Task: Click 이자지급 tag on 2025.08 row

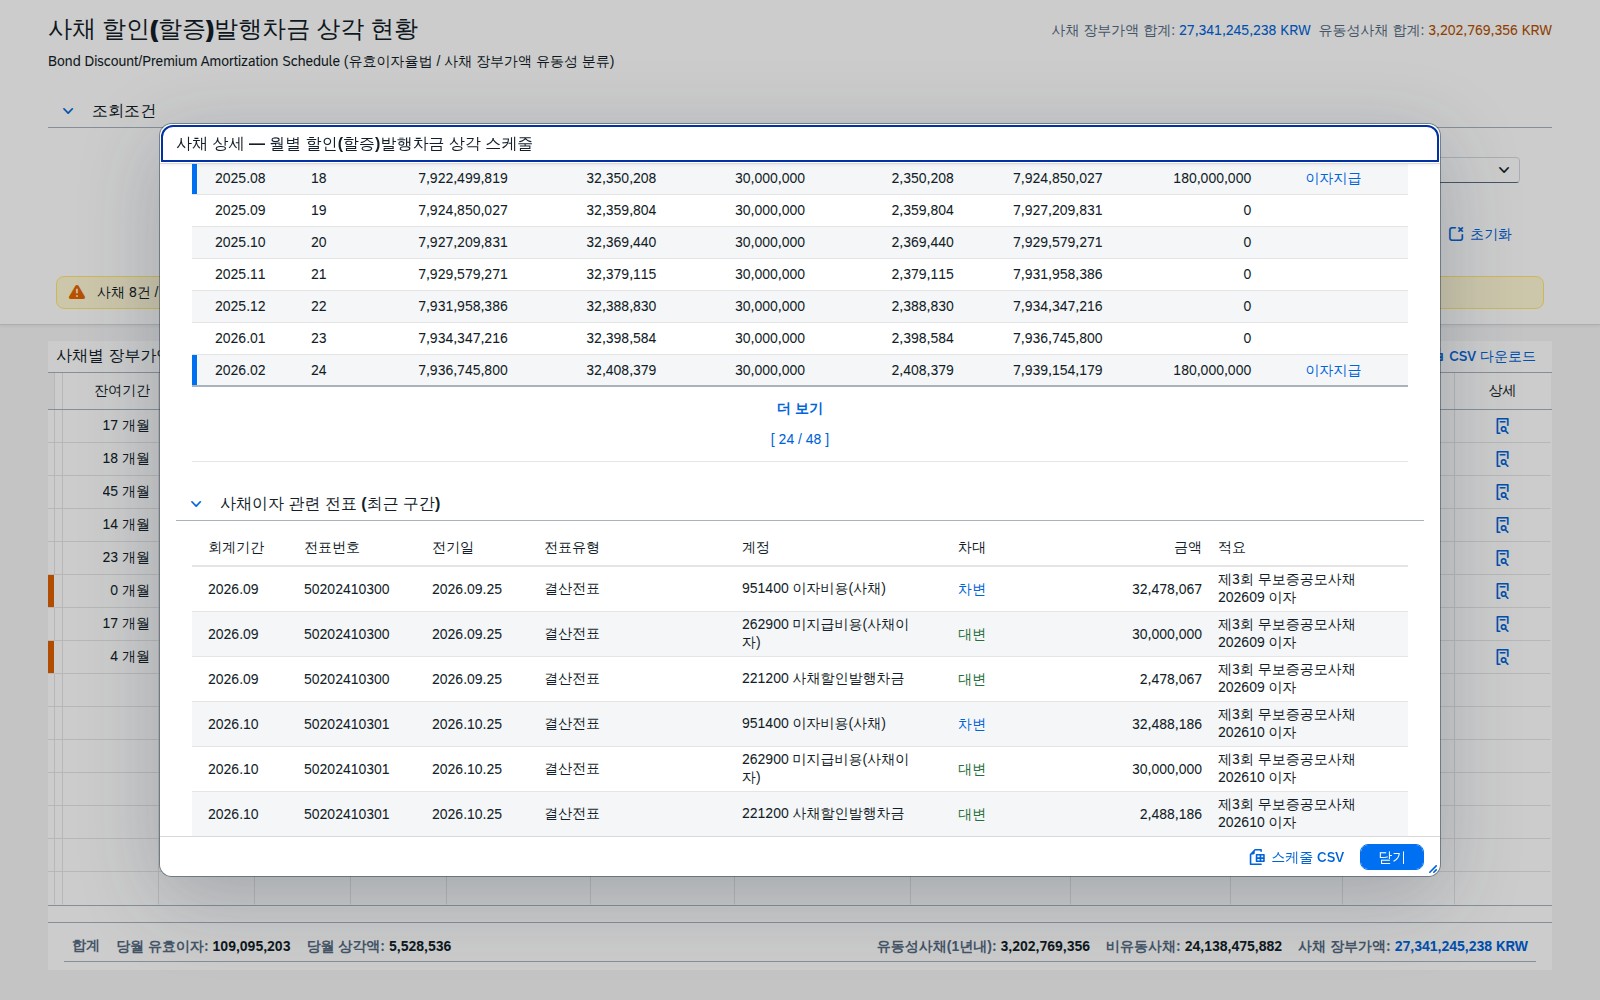Action: pos(1333,178)
